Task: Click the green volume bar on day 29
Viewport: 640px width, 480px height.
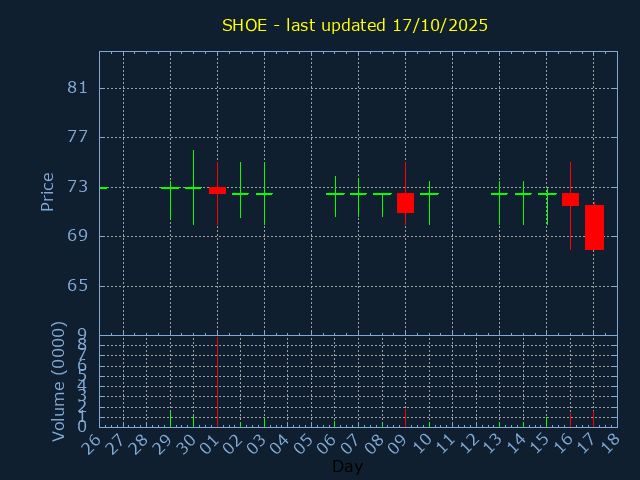Action: coord(170,419)
